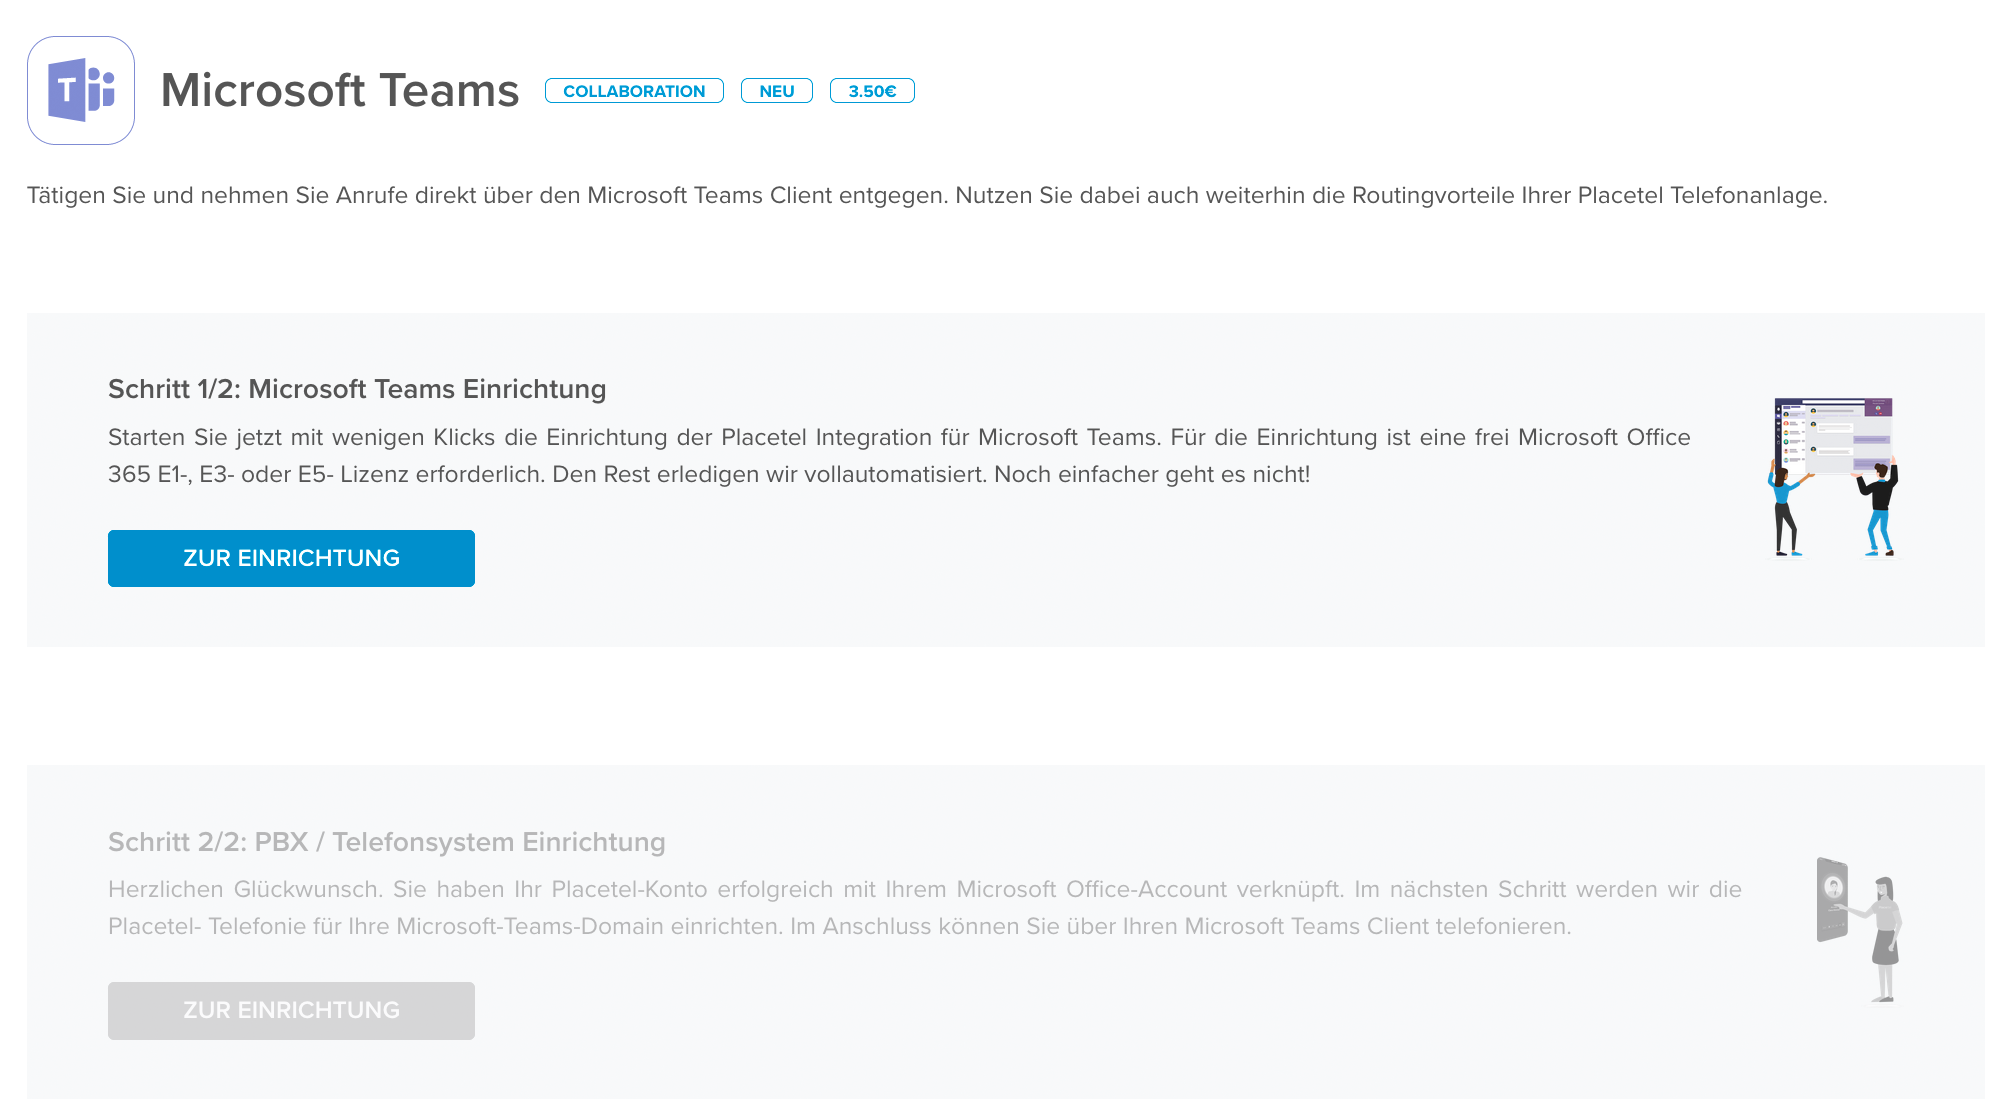Click the phone device in the step 2 illustration

(1832, 900)
